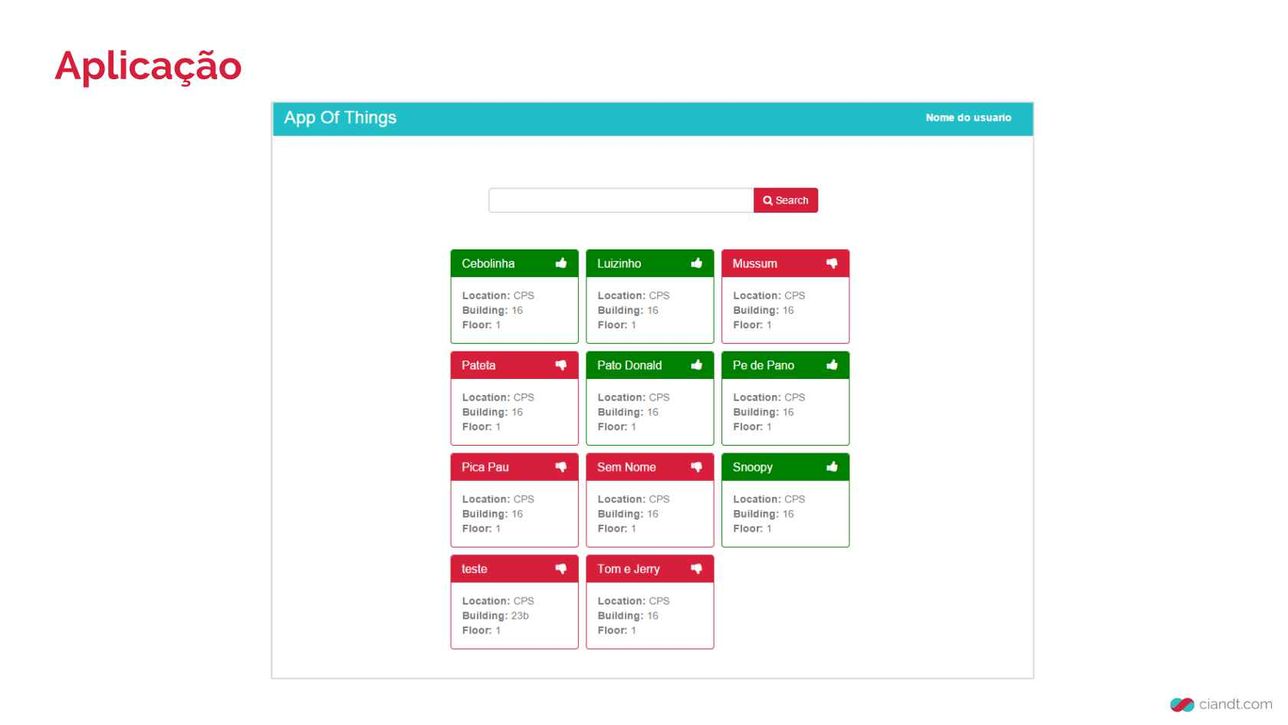This screenshot has height=725, width=1288.
Task: Click Building: 16 in Pato Donald card
Action: 628,412
